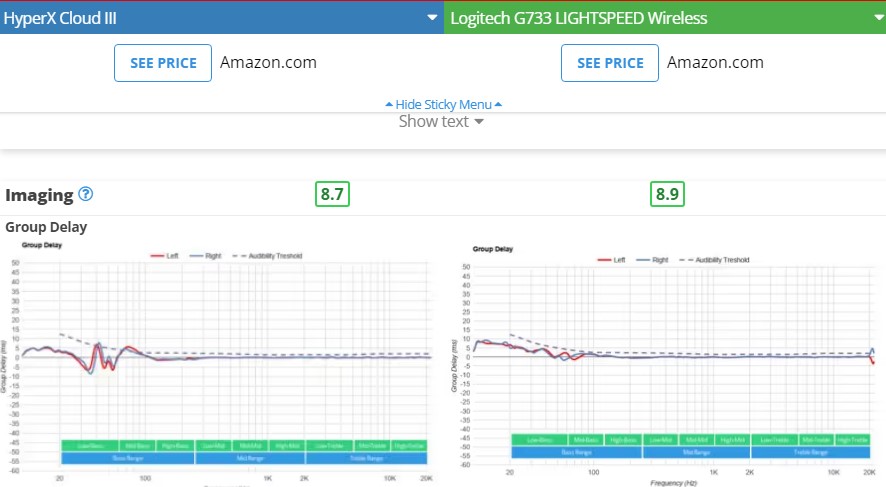Select Low-Mid band in Logitech chart
886x487 pixels.
point(661,440)
